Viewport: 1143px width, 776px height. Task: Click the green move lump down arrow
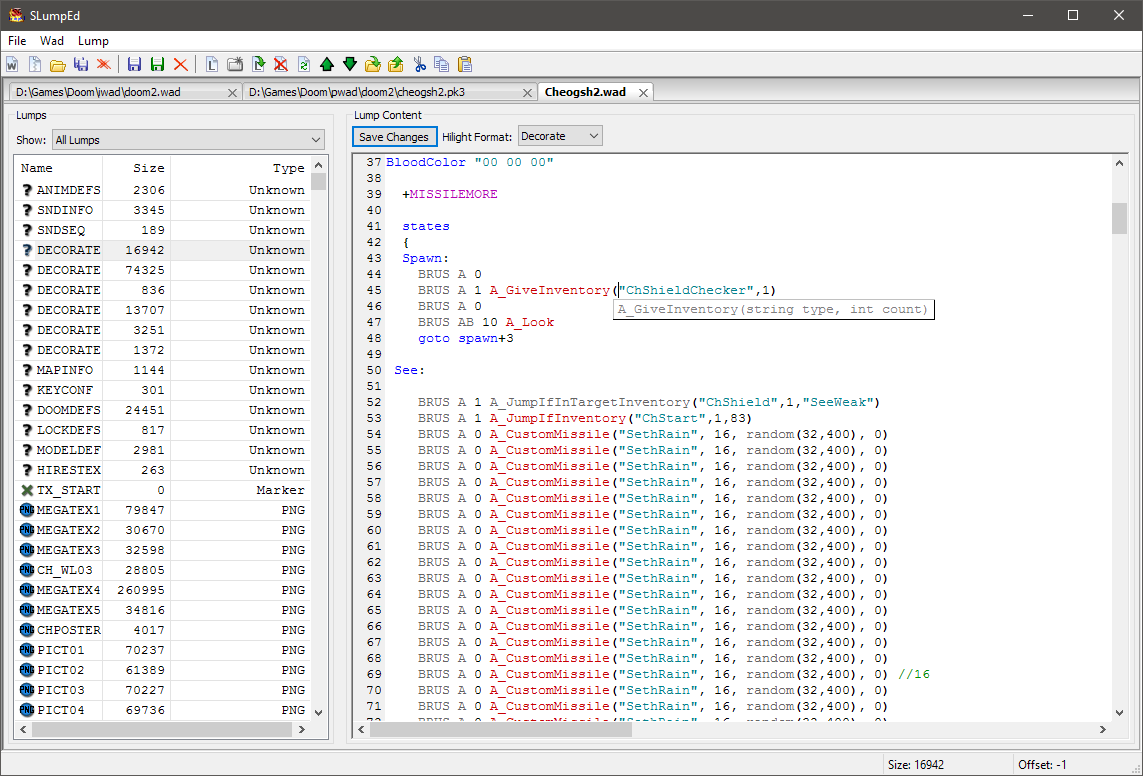coord(350,64)
